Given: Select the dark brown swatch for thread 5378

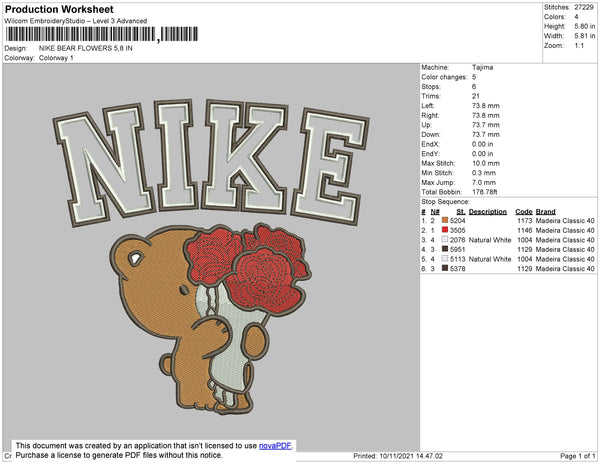Looking at the screenshot, I should click(445, 268).
